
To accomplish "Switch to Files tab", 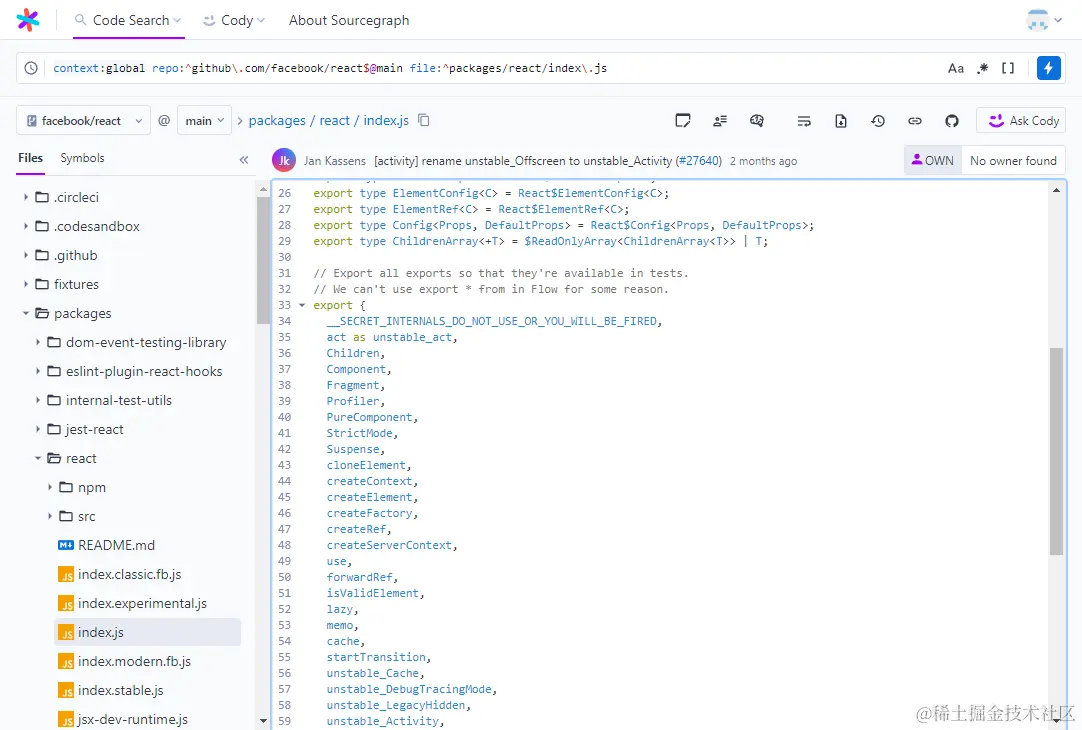I will [x=30, y=158].
